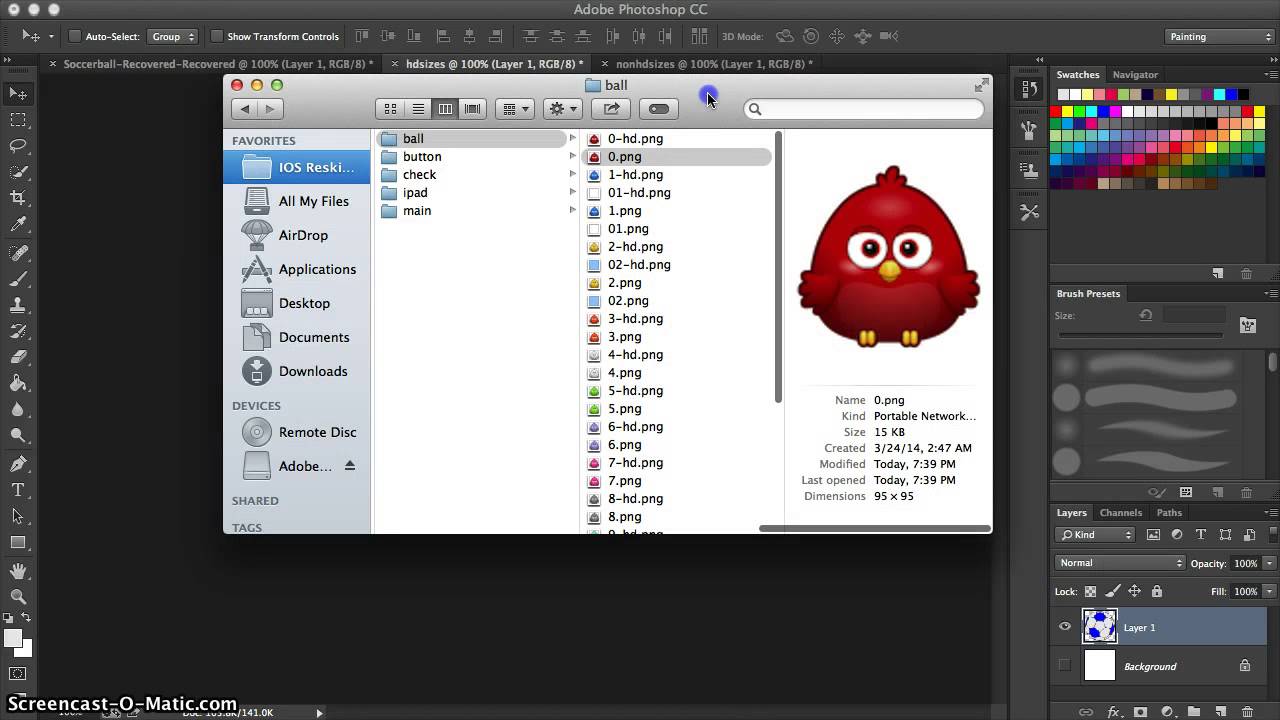Image resolution: width=1280 pixels, height=720 pixels.
Task: Toggle Lock all padlock icon
Action: pyautogui.click(x=1156, y=591)
